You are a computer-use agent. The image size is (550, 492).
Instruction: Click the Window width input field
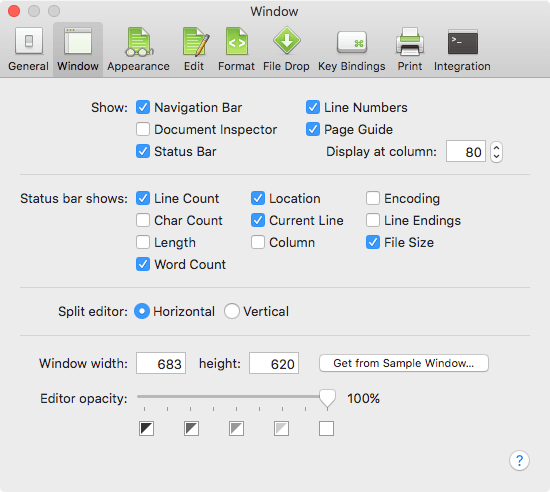pyautogui.click(x=161, y=363)
